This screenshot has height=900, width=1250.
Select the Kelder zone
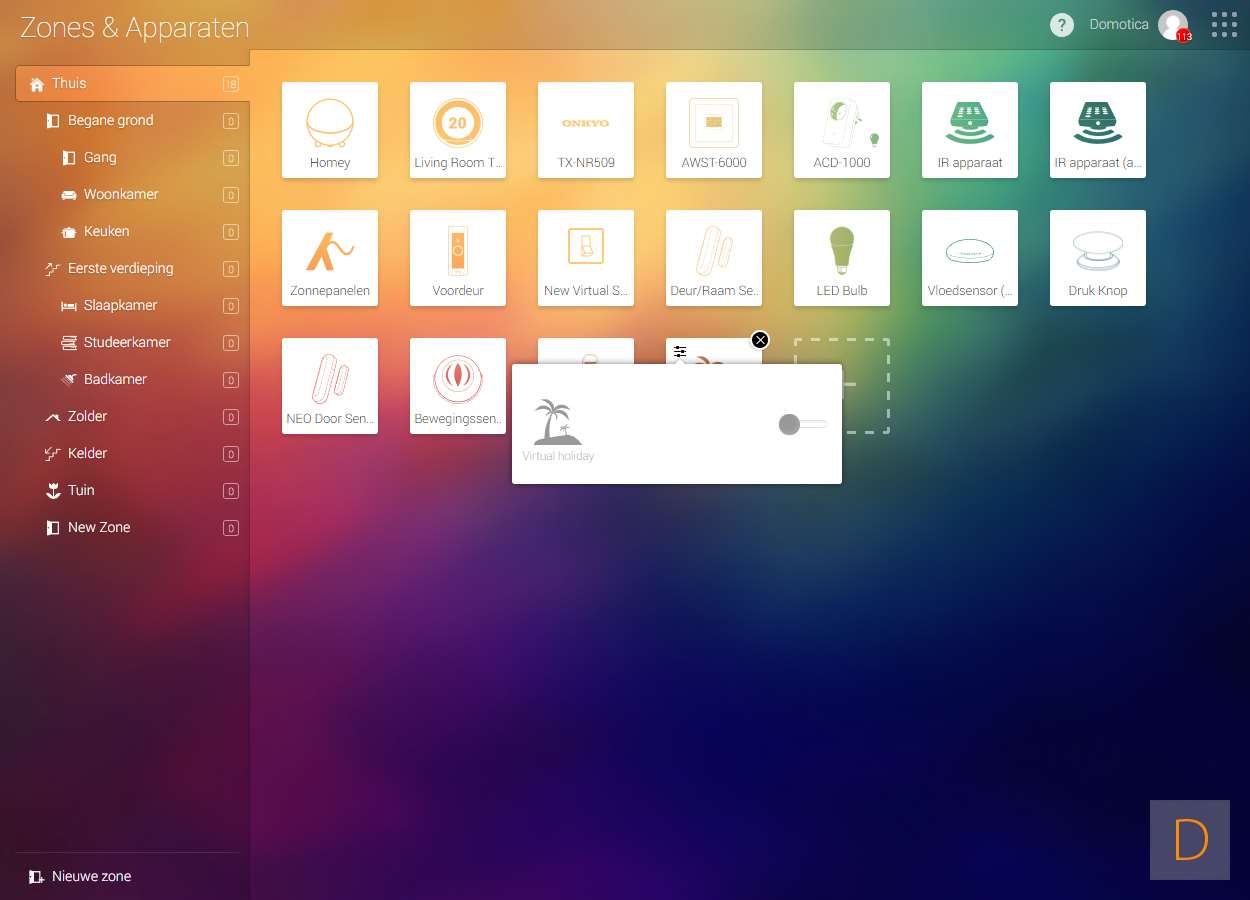(x=132, y=453)
